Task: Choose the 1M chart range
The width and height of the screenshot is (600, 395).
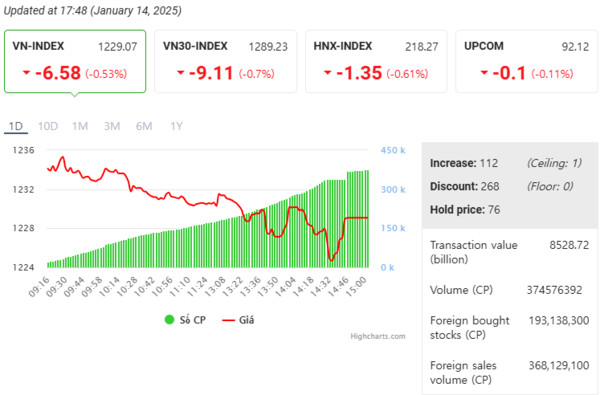Action: tap(80, 126)
